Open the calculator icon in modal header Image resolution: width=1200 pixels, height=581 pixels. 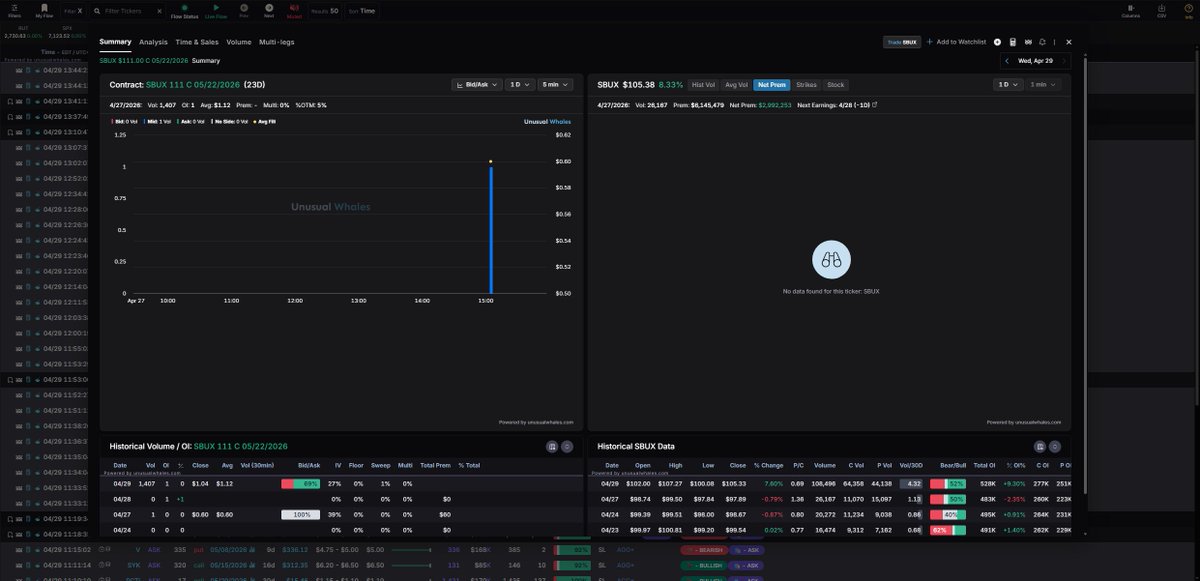[x=1013, y=42]
